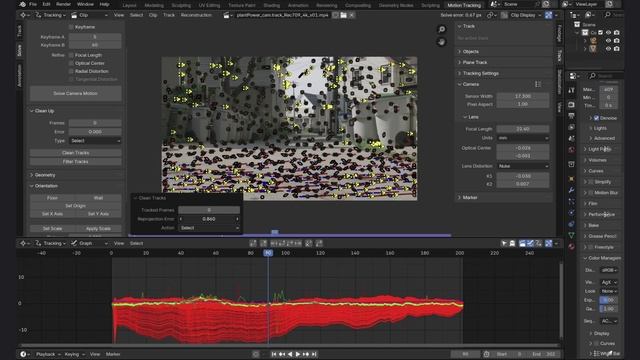Enable Refine Optical Center checkbox

[71, 63]
